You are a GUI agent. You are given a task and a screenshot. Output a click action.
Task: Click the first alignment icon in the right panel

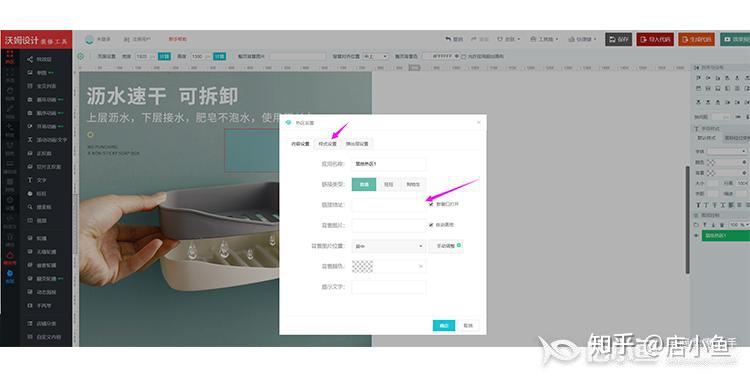[698, 78]
